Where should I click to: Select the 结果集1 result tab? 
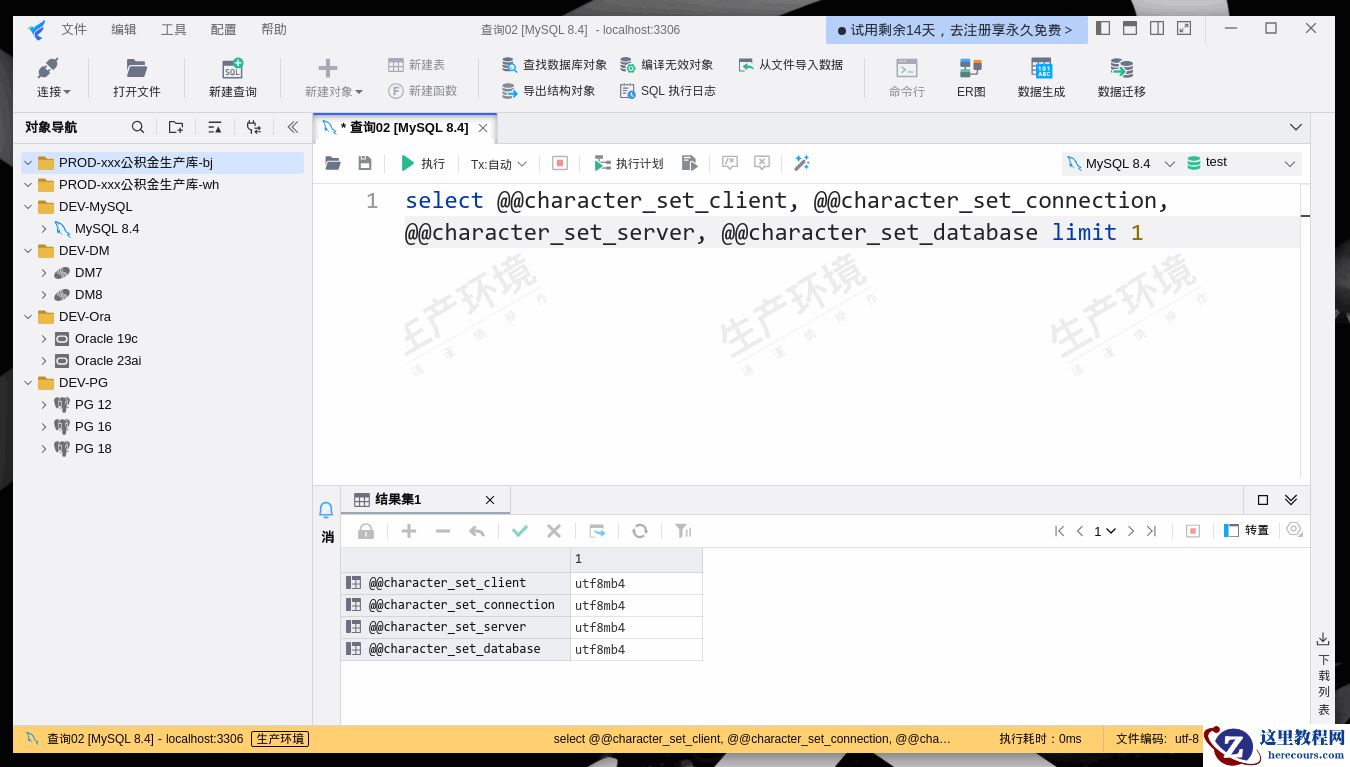pyautogui.click(x=397, y=500)
